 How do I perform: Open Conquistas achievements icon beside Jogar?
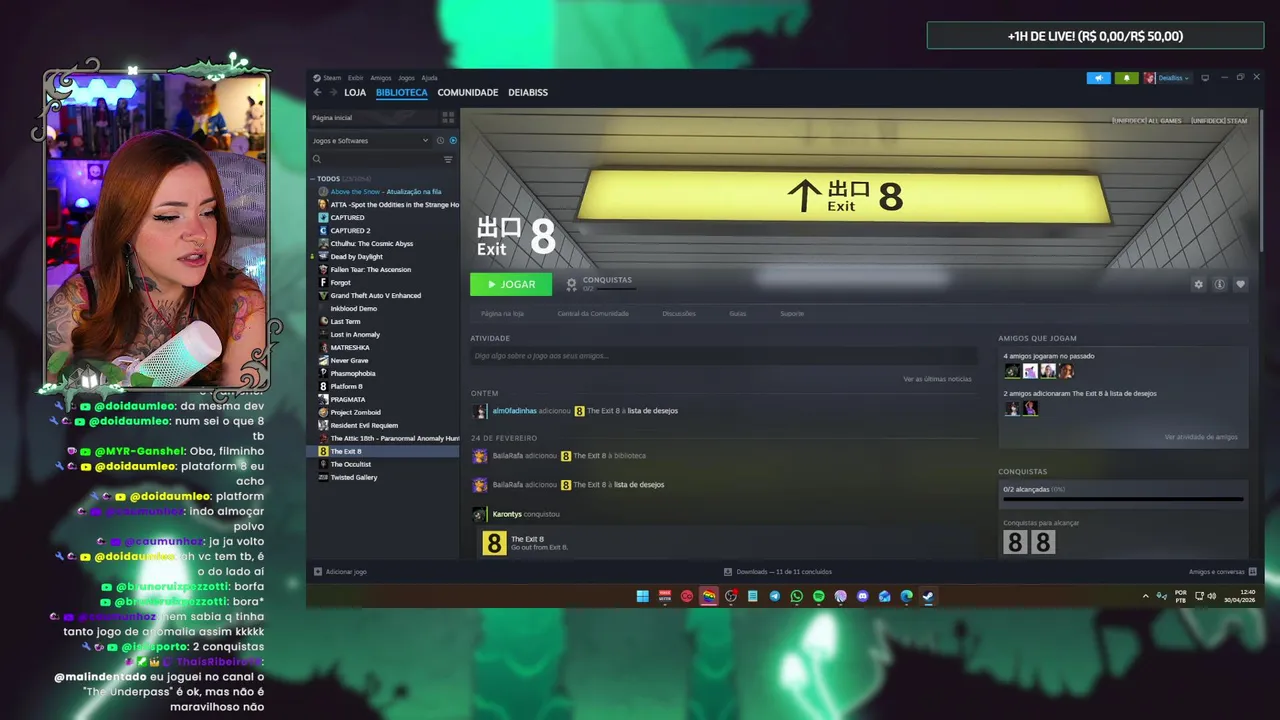coord(571,285)
